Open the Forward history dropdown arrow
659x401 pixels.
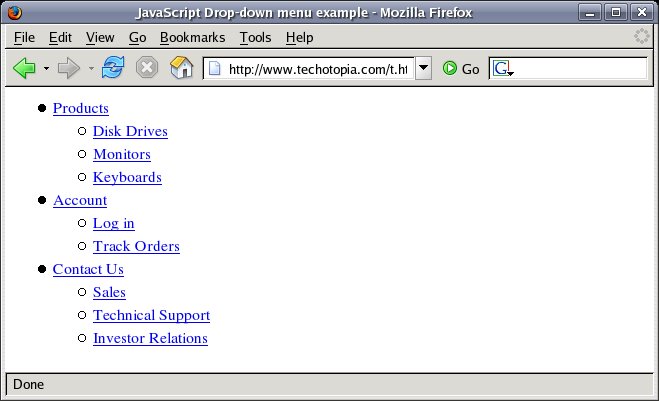coord(91,69)
